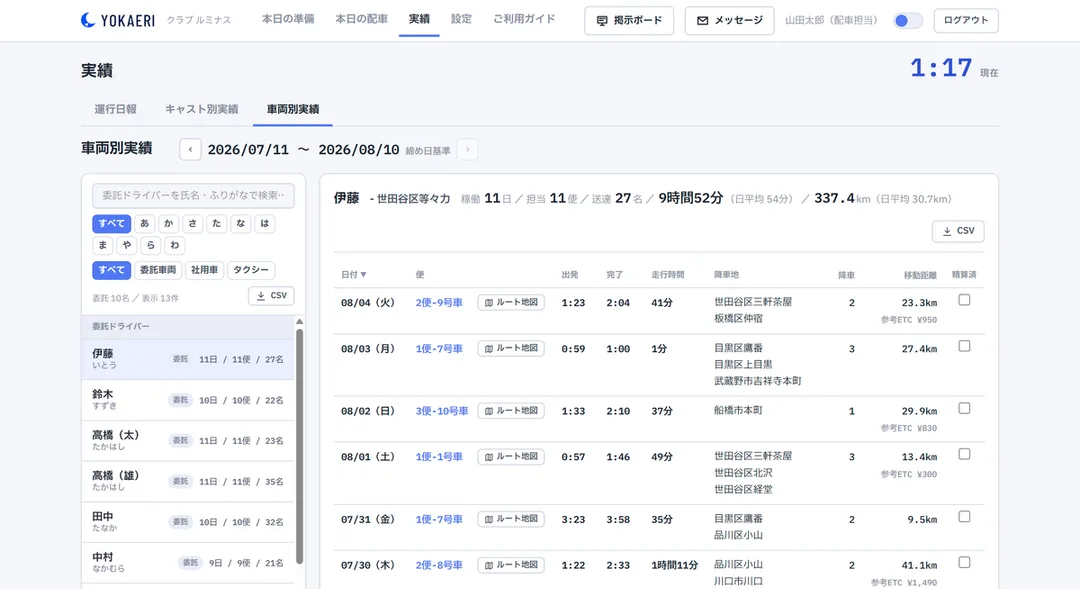Select driver 高橋（雄） in the list
Screen dimensions: 1080x589
(x=188, y=481)
